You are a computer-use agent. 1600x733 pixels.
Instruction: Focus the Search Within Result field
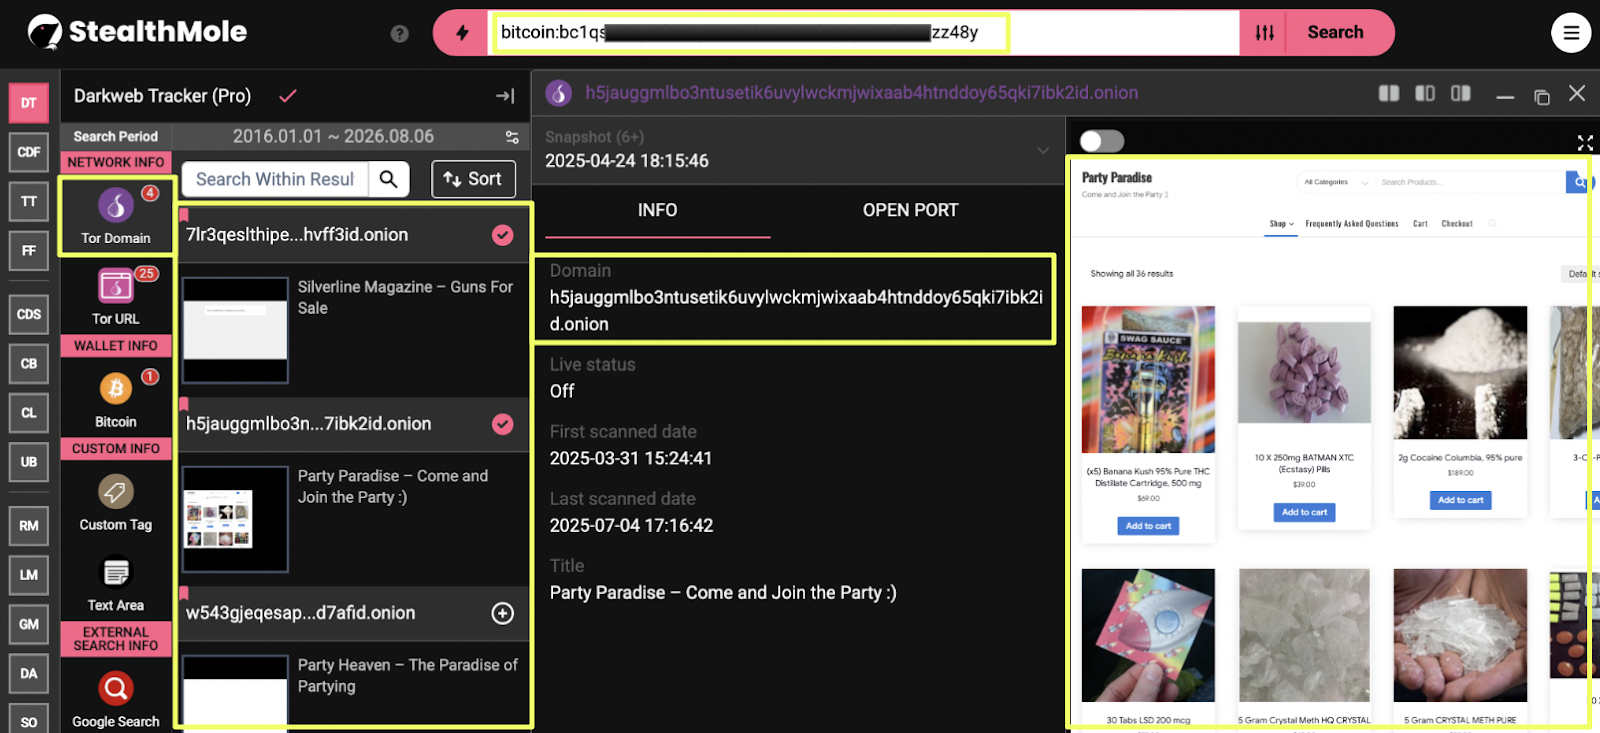[276, 179]
